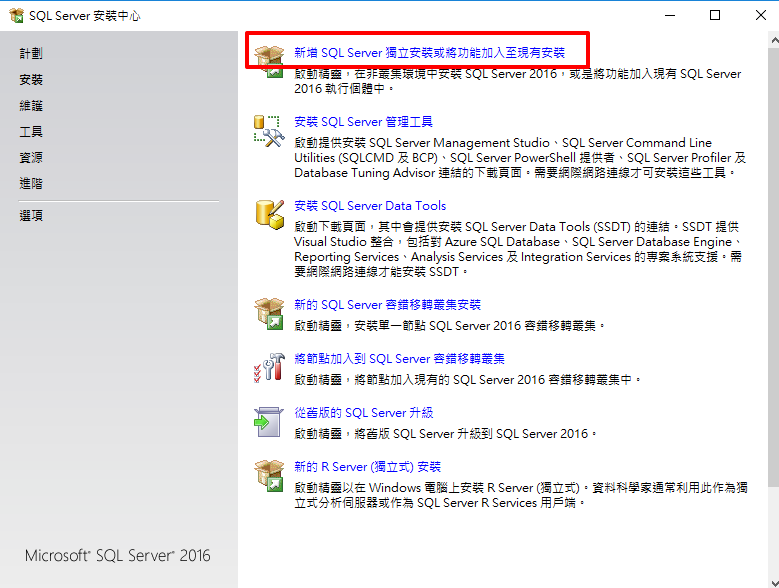The height and width of the screenshot is (588, 779).
Task: Select the 安裝 sidebar item
Action: pos(31,79)
